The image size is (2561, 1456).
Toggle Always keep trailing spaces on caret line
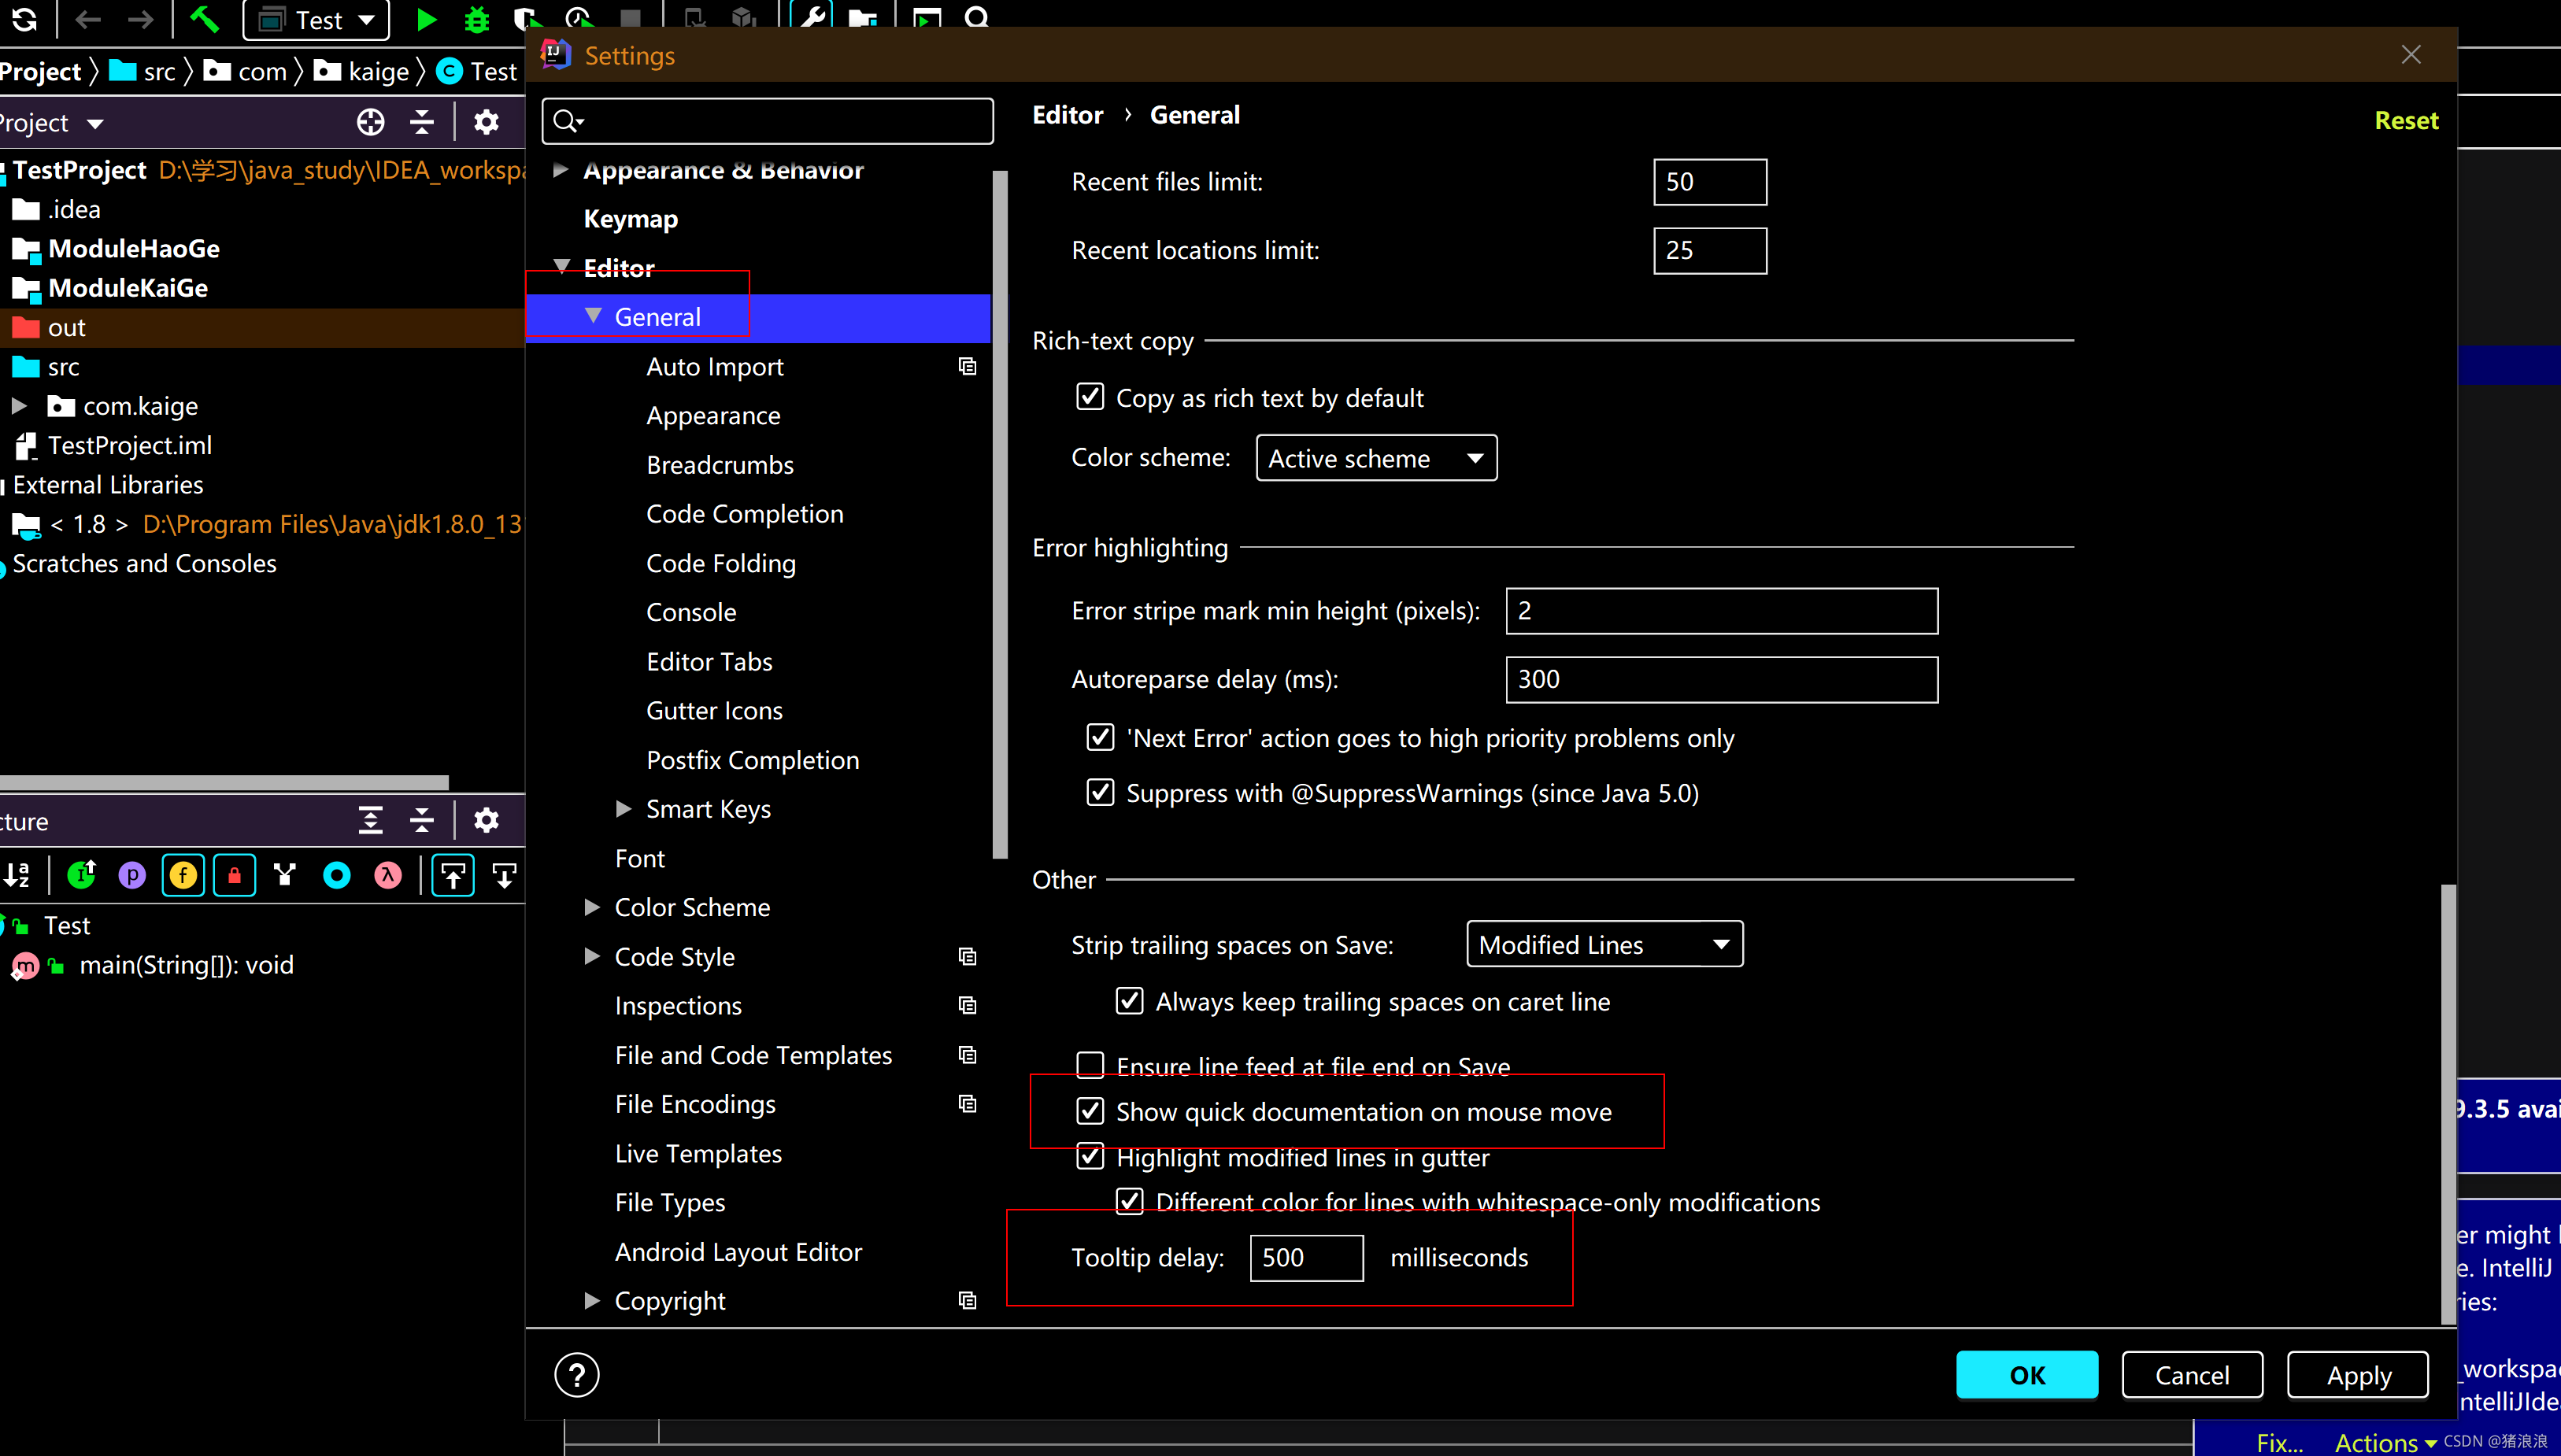pyautogui.click(x=1129, y=1001)
